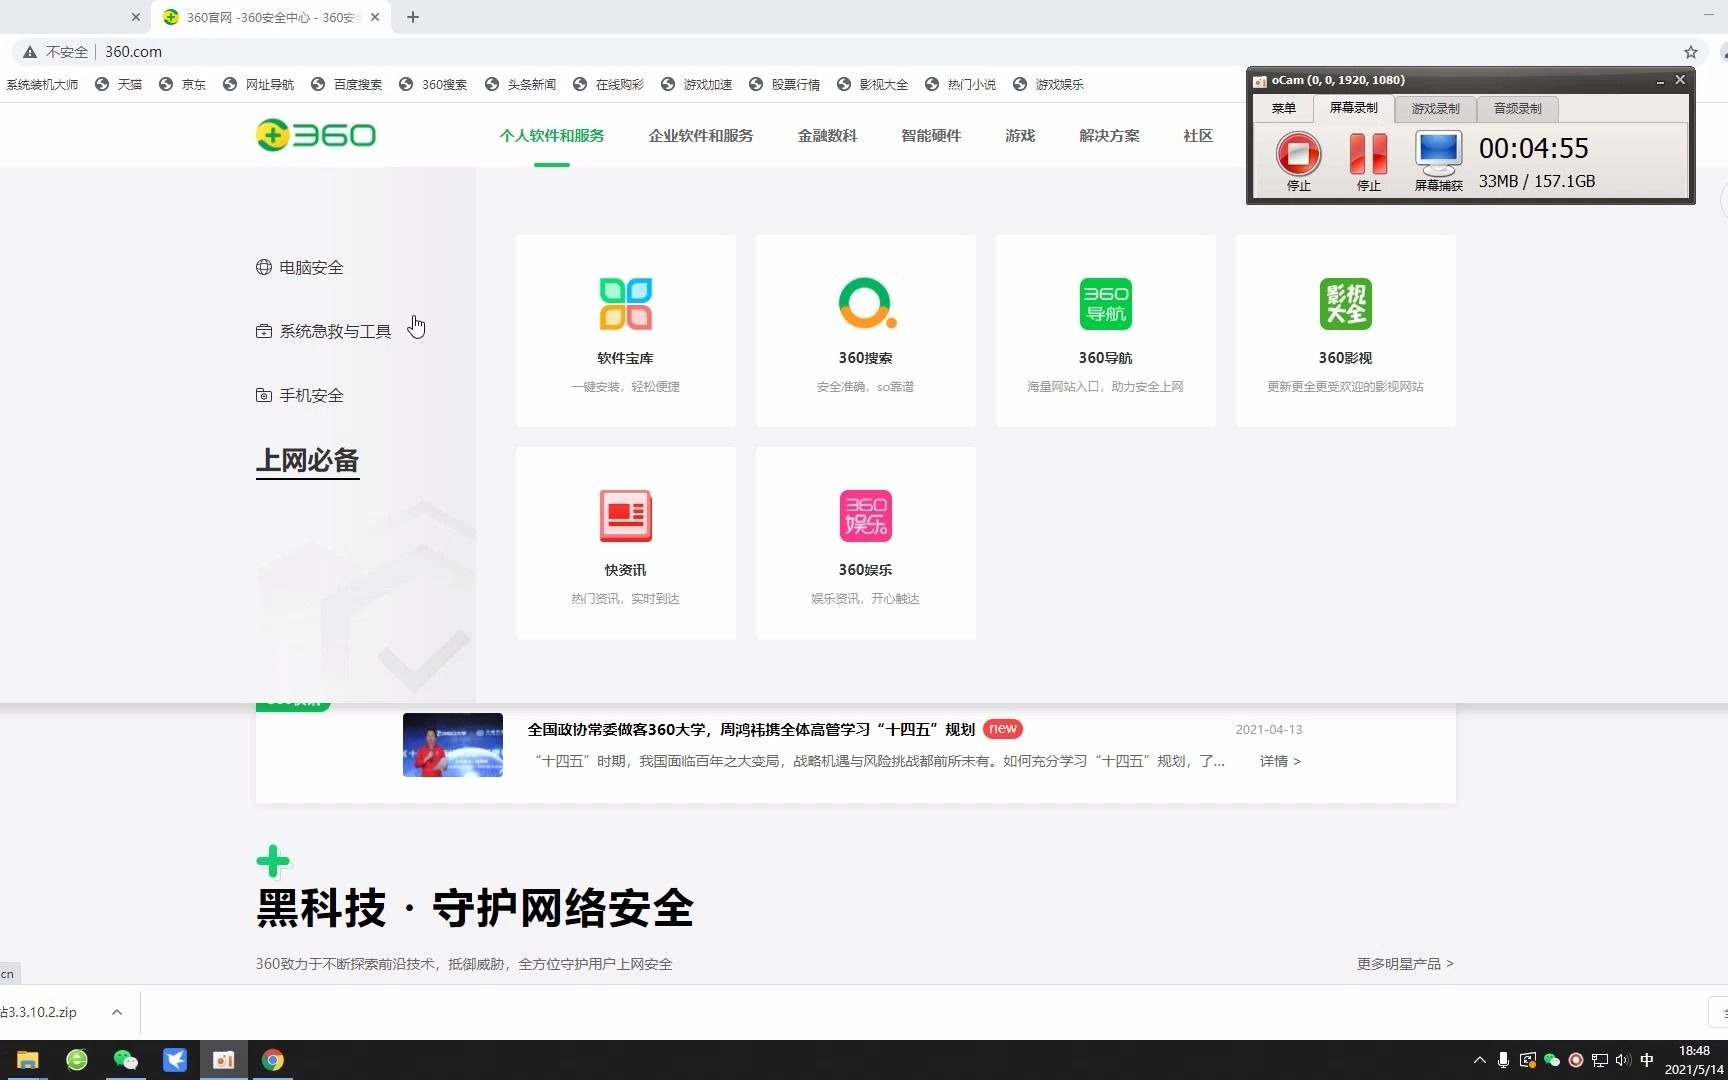This screenshot has height=1080, width=1728.
Task: Open the news headline about 360大学
Action: click(x=751, y=730)
